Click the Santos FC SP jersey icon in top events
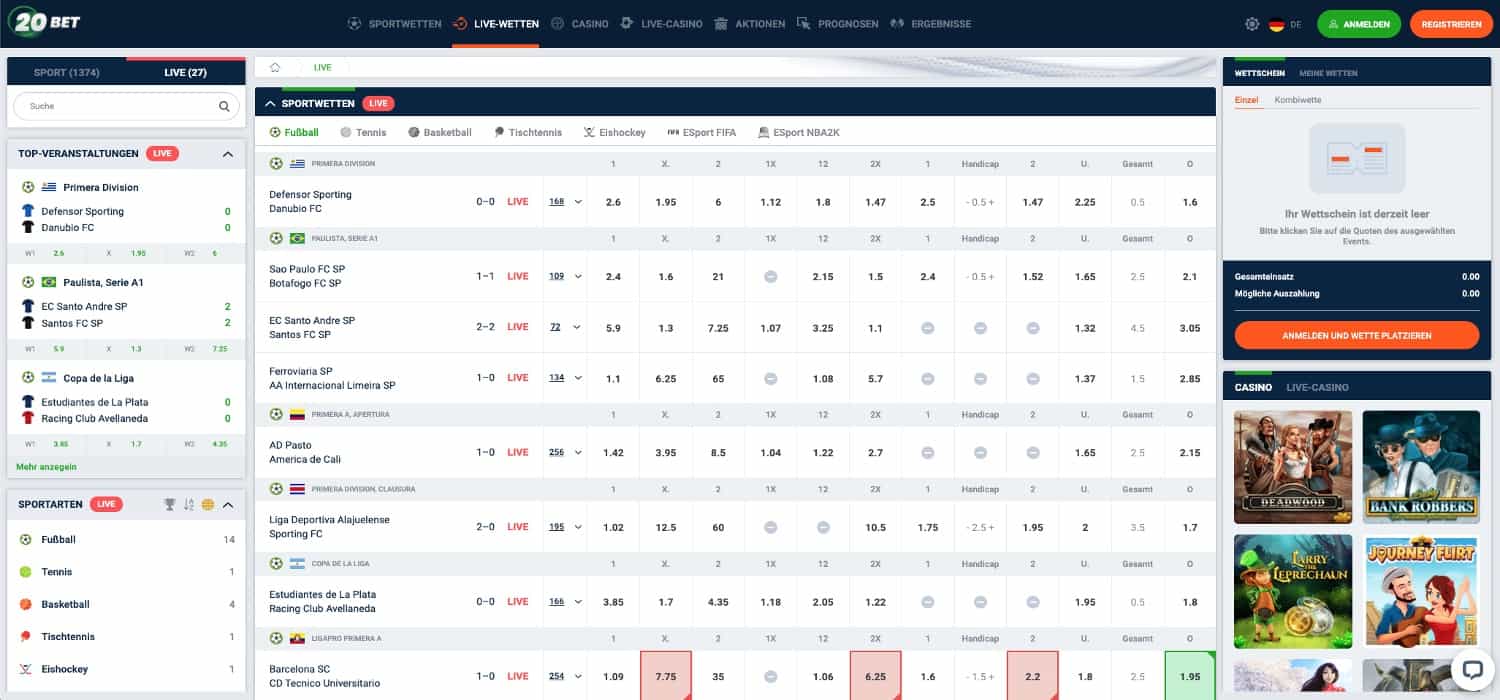 pyautogui.click(x=28, y=323)
